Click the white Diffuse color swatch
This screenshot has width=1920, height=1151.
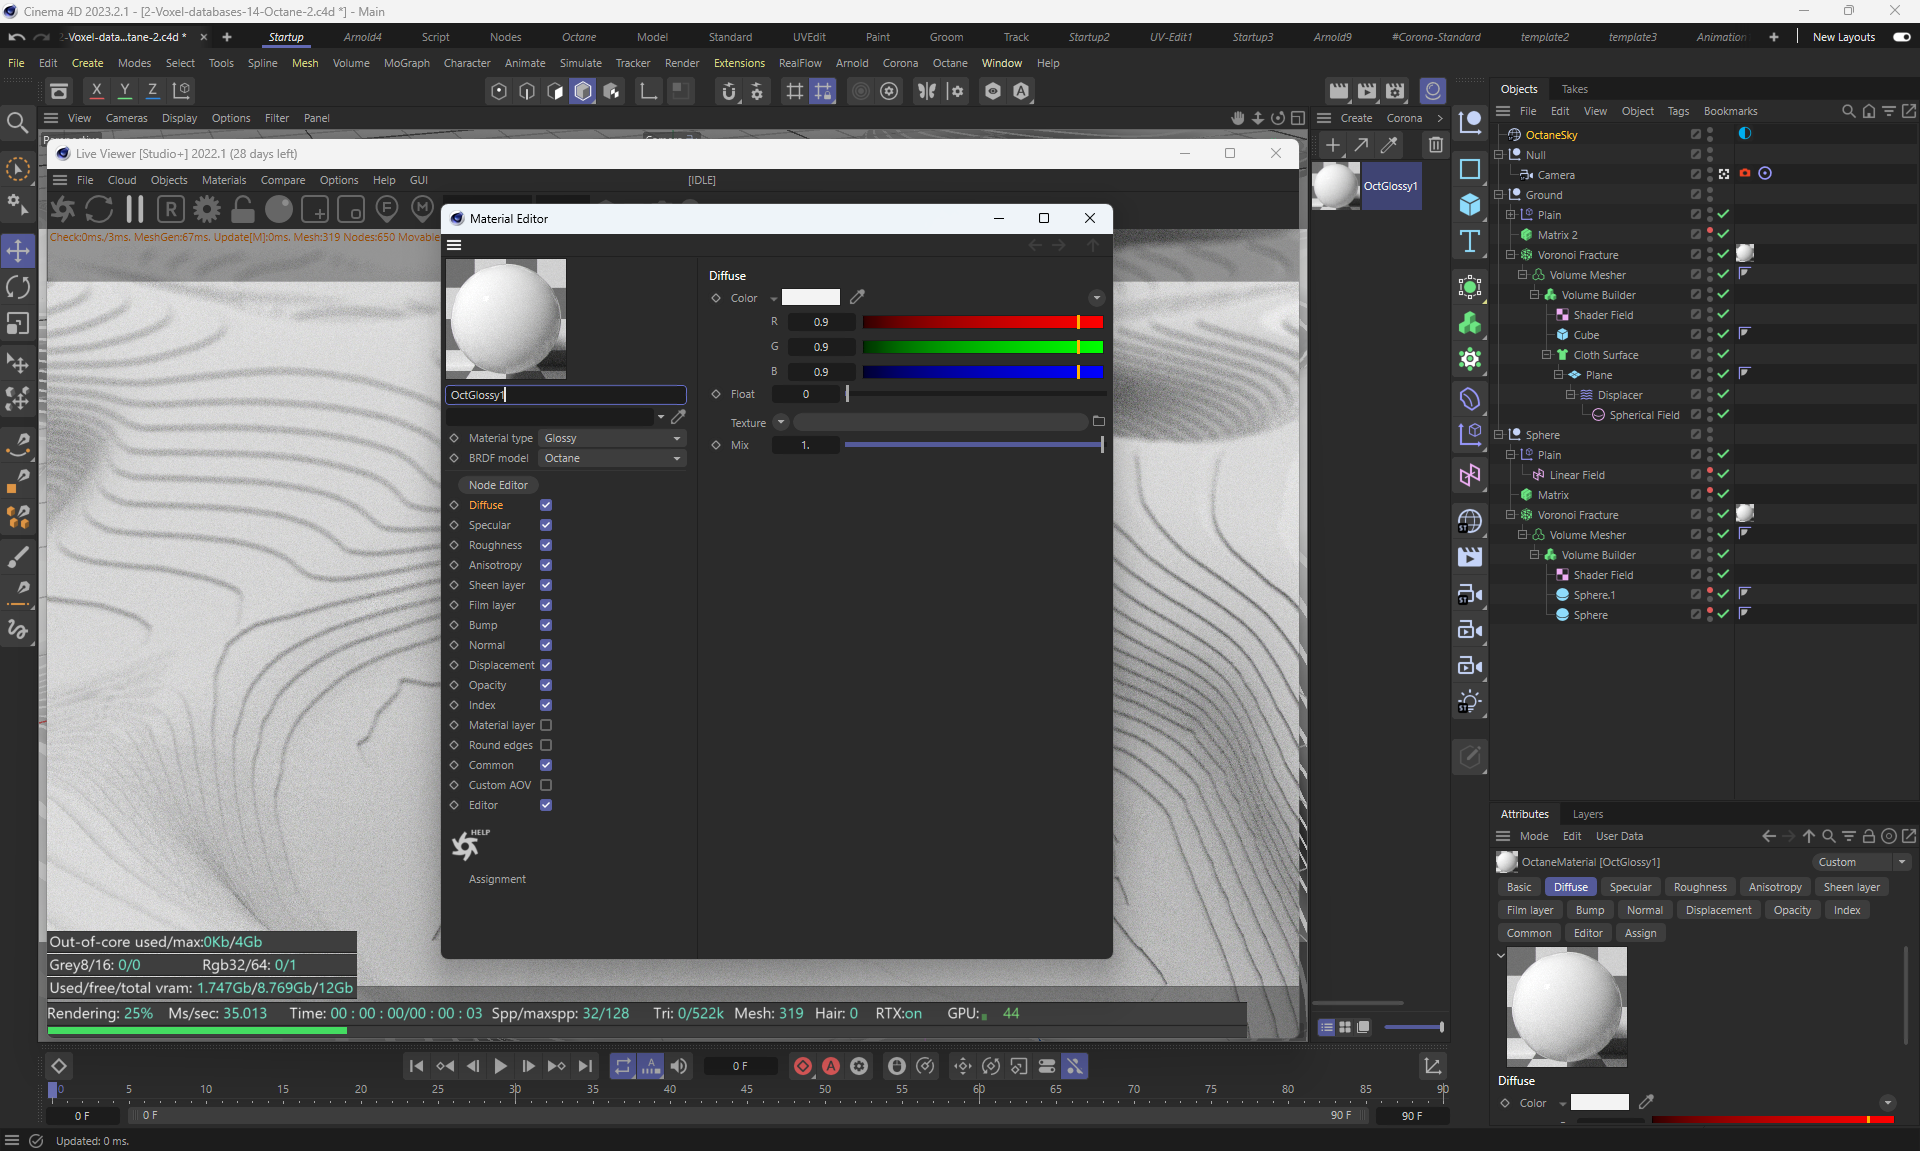point(810,297)
